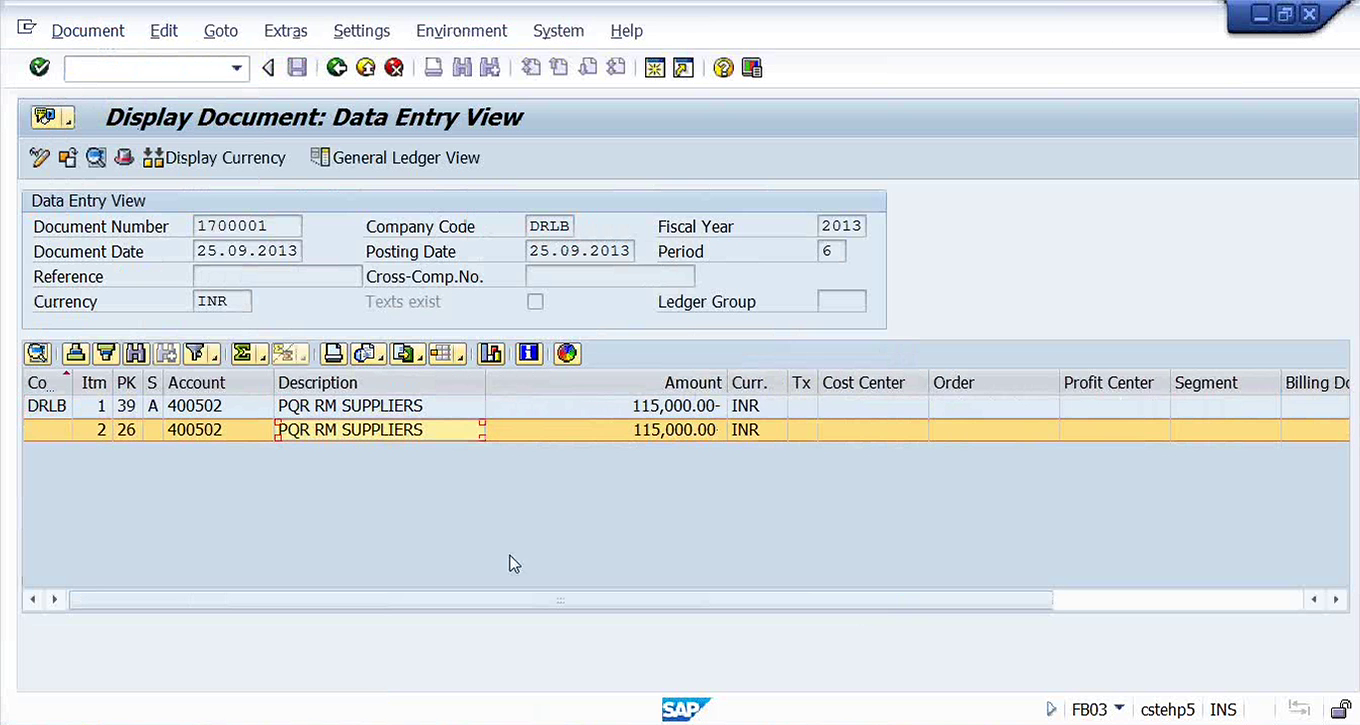This screenshot has height=725, width=1360.
Task: Open the Set Filter dropdown arrow
Action: [x=215, y=353]
